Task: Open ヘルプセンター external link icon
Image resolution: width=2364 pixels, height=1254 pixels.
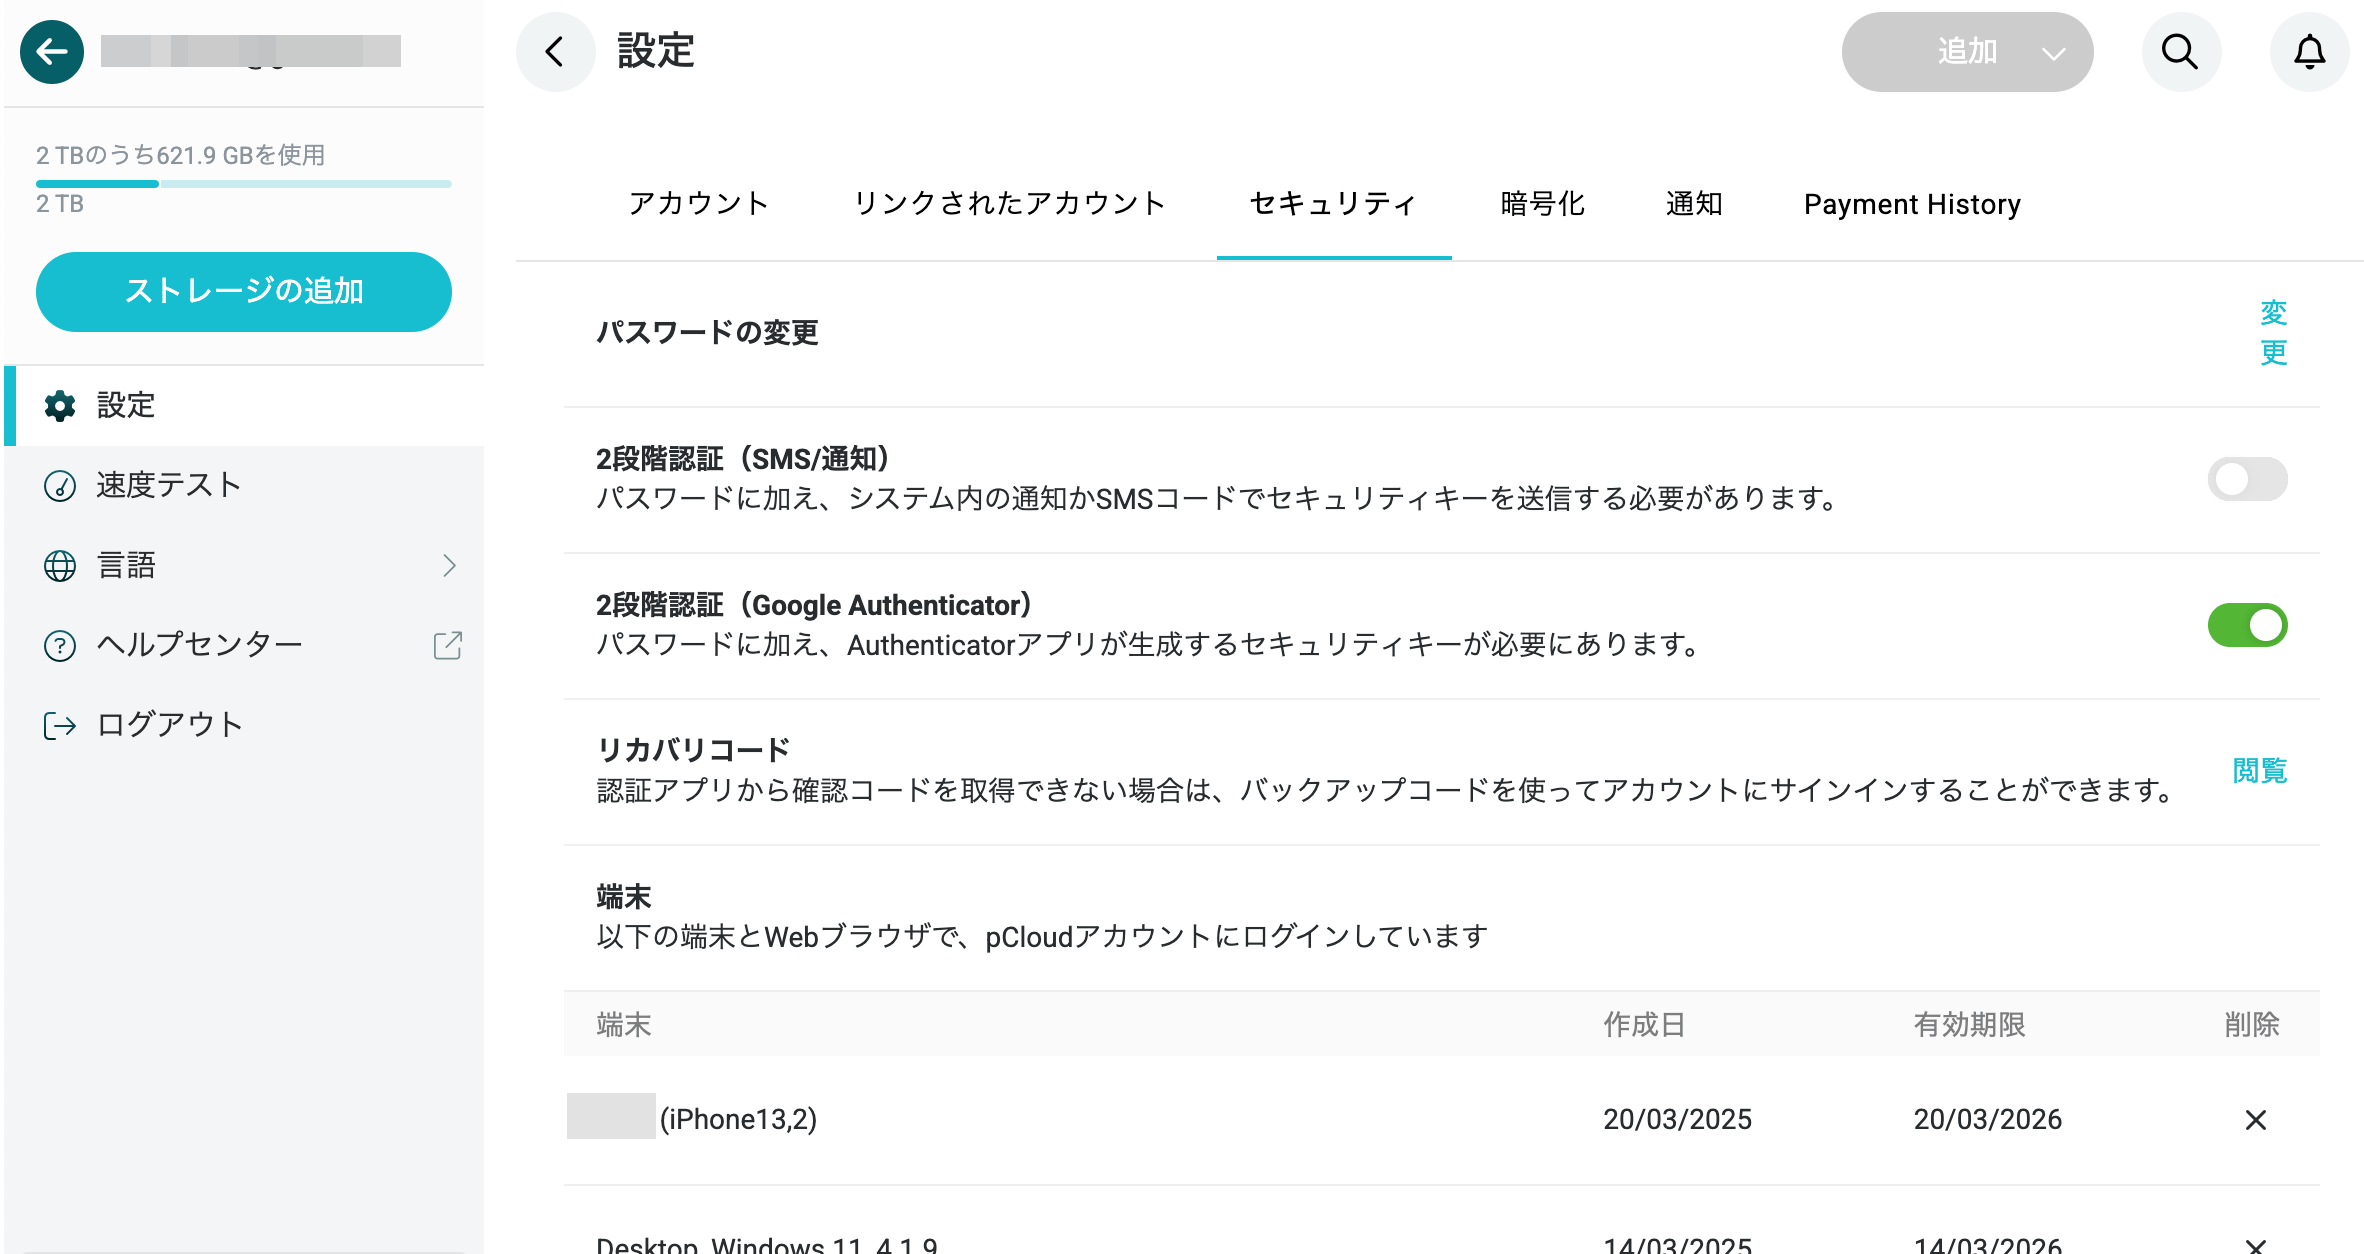Action: [x=448, y=645]
